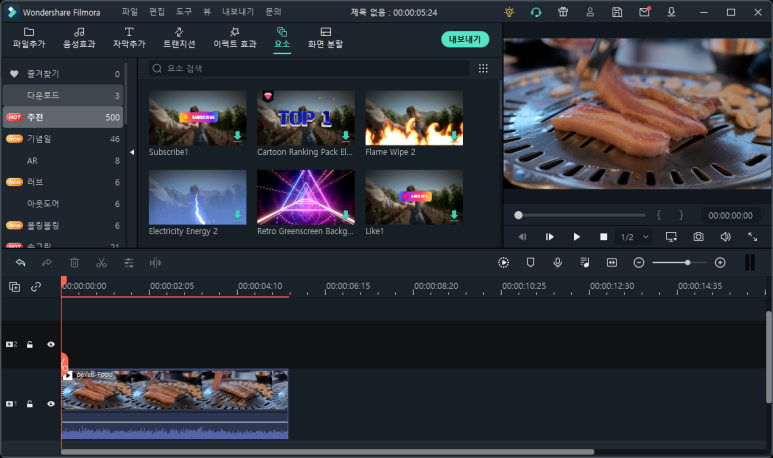773x458 pixels.
Task: Expand preview to fullscreen
Action: coord(752,237)
